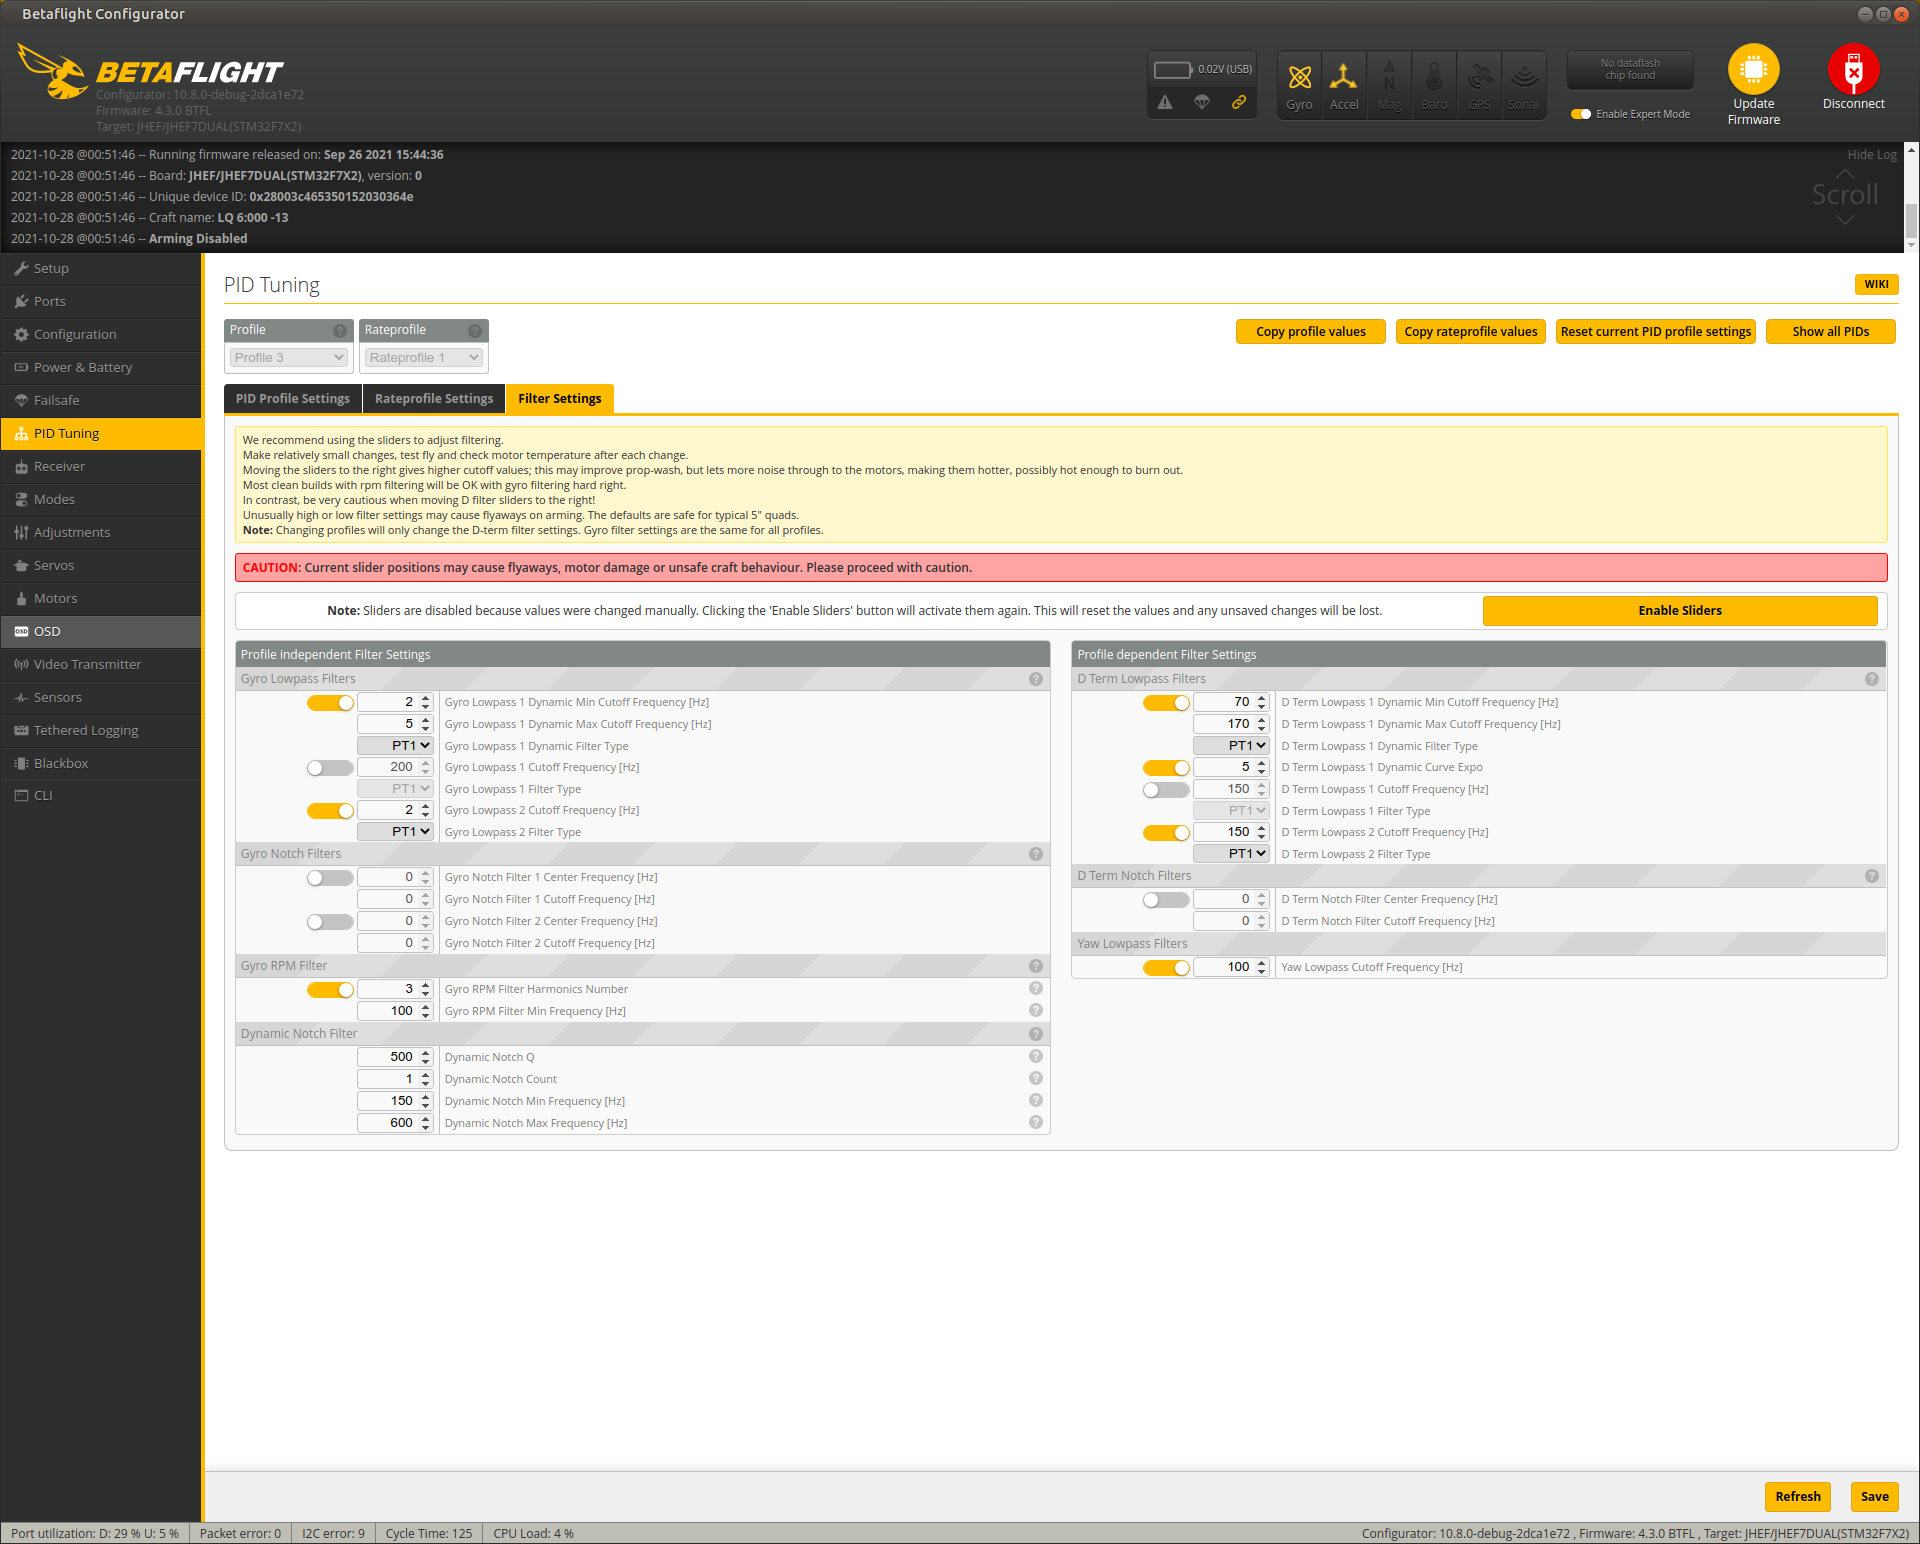Open the OSD section in sidebar
This screenshot has width=1920, height=1544.
47,632
